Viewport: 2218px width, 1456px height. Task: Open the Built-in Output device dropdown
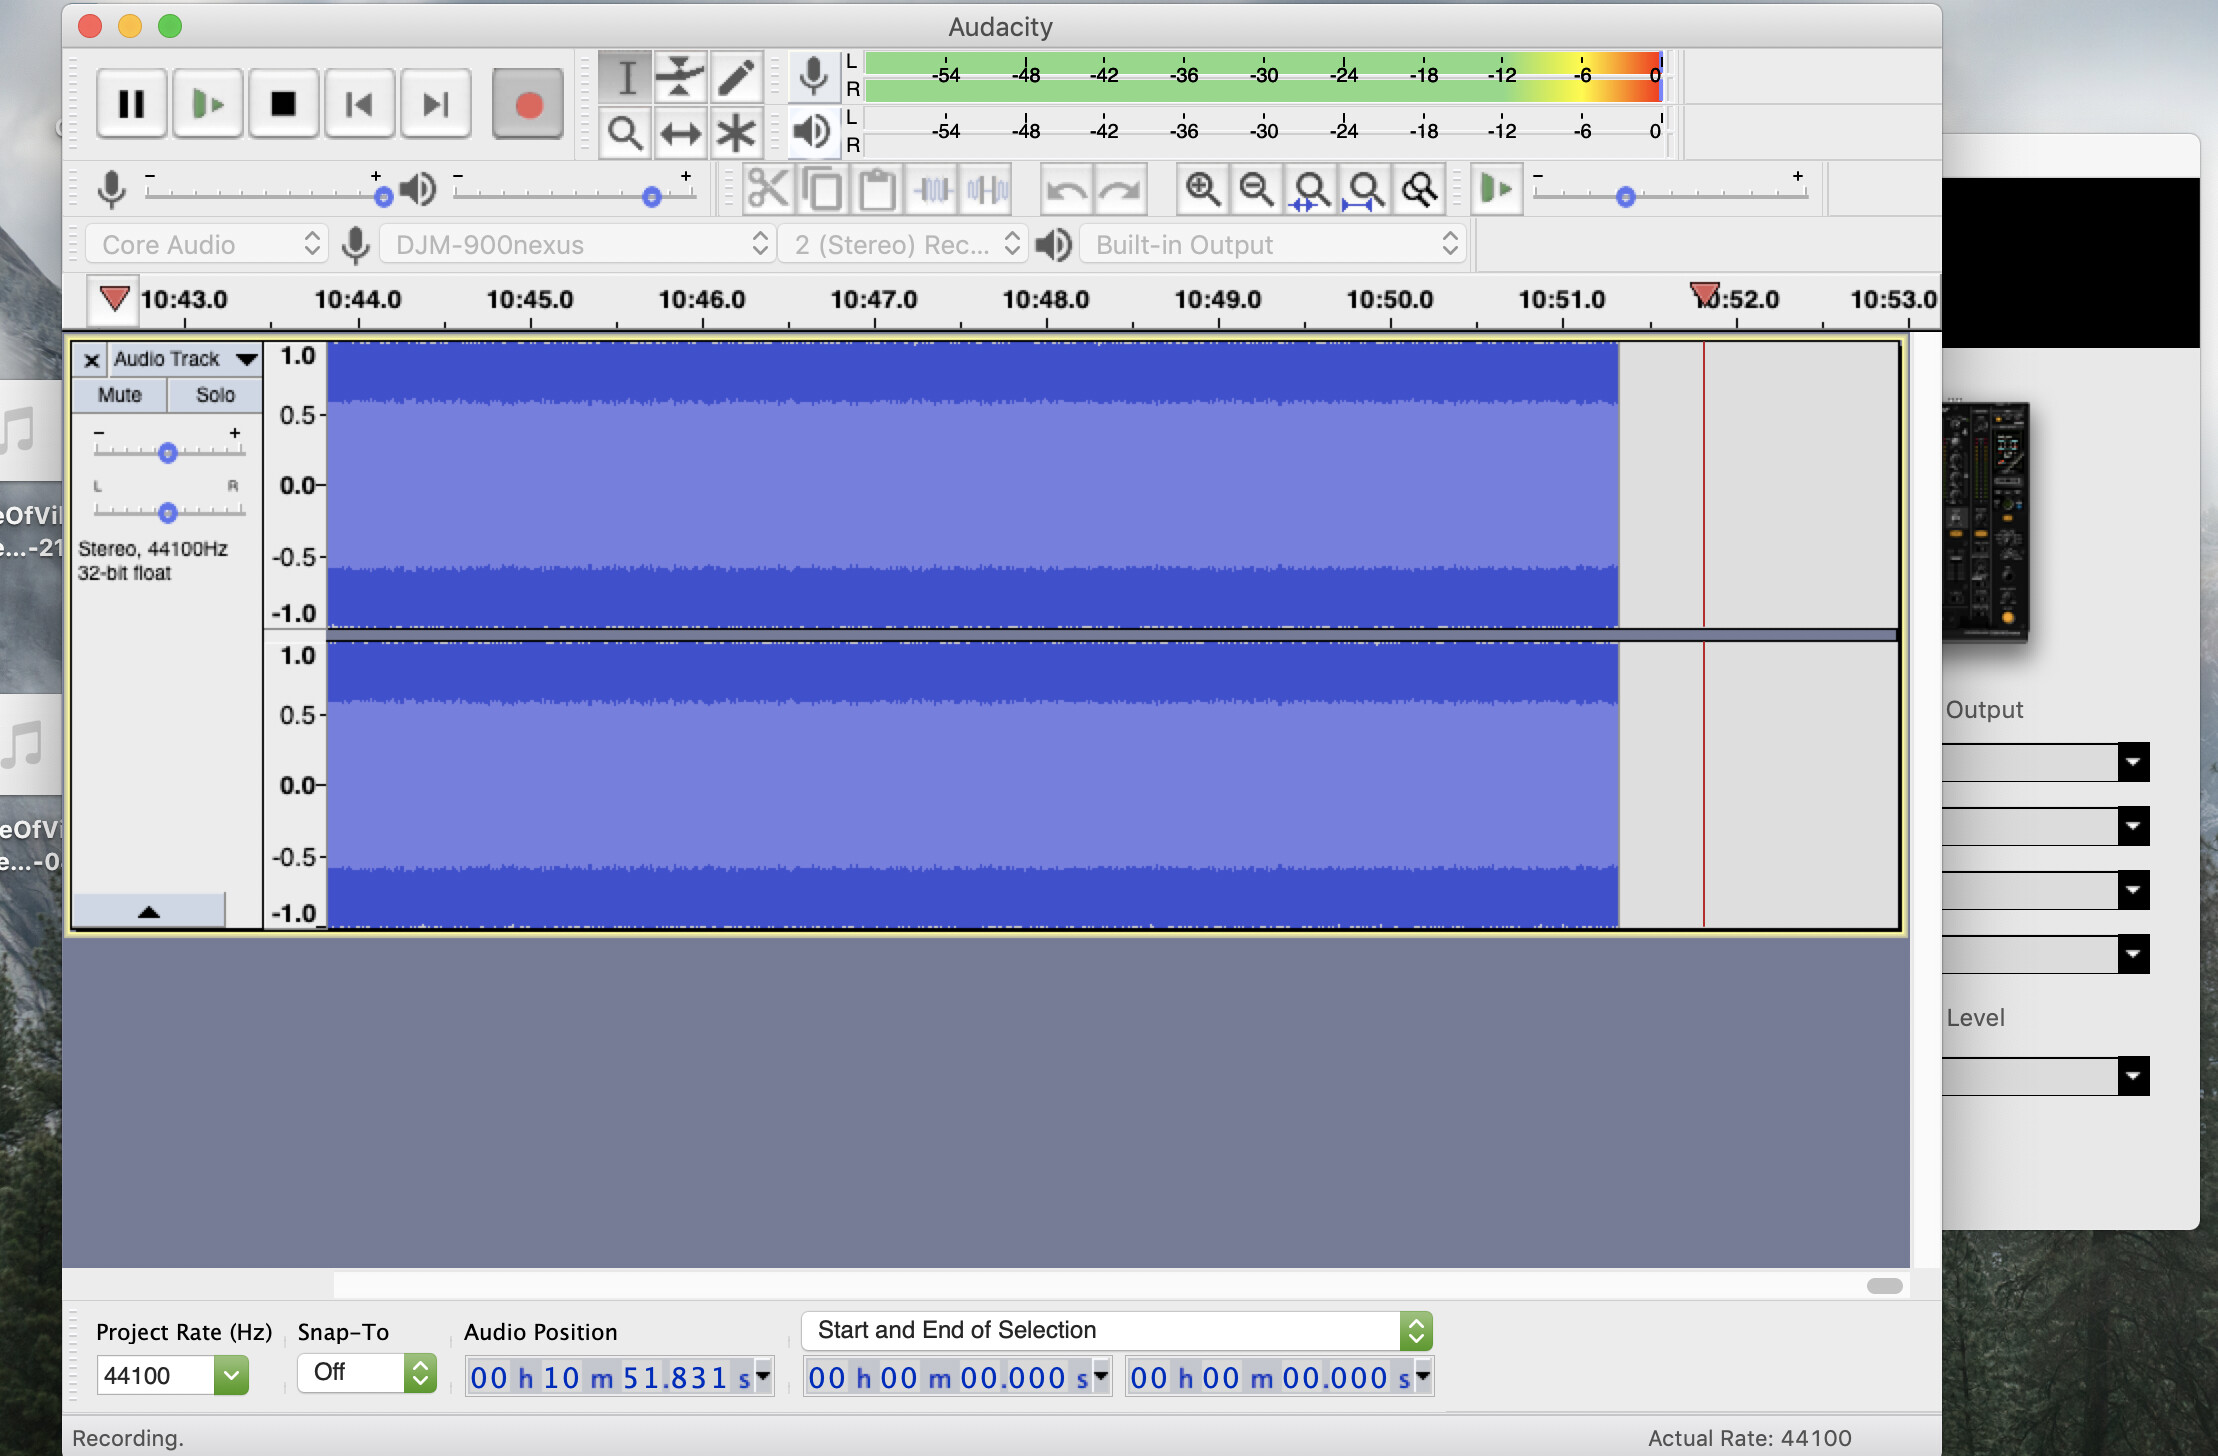coord(1272,245)
